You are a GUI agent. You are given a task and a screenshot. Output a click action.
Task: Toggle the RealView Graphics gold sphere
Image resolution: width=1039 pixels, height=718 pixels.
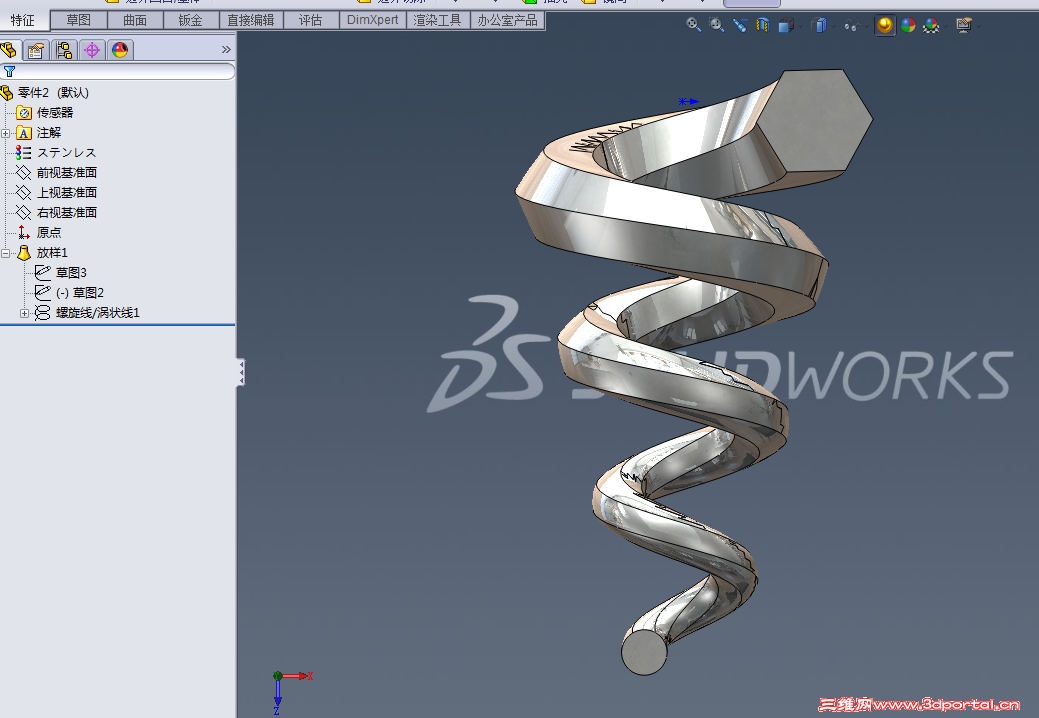pos(885,25)
